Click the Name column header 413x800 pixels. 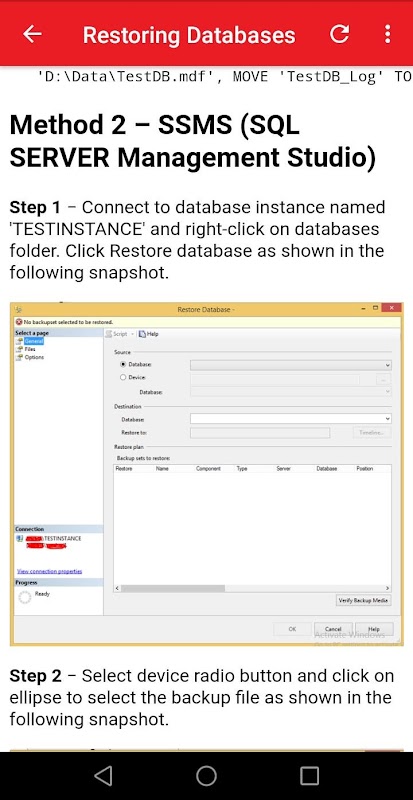pos(162,468)
